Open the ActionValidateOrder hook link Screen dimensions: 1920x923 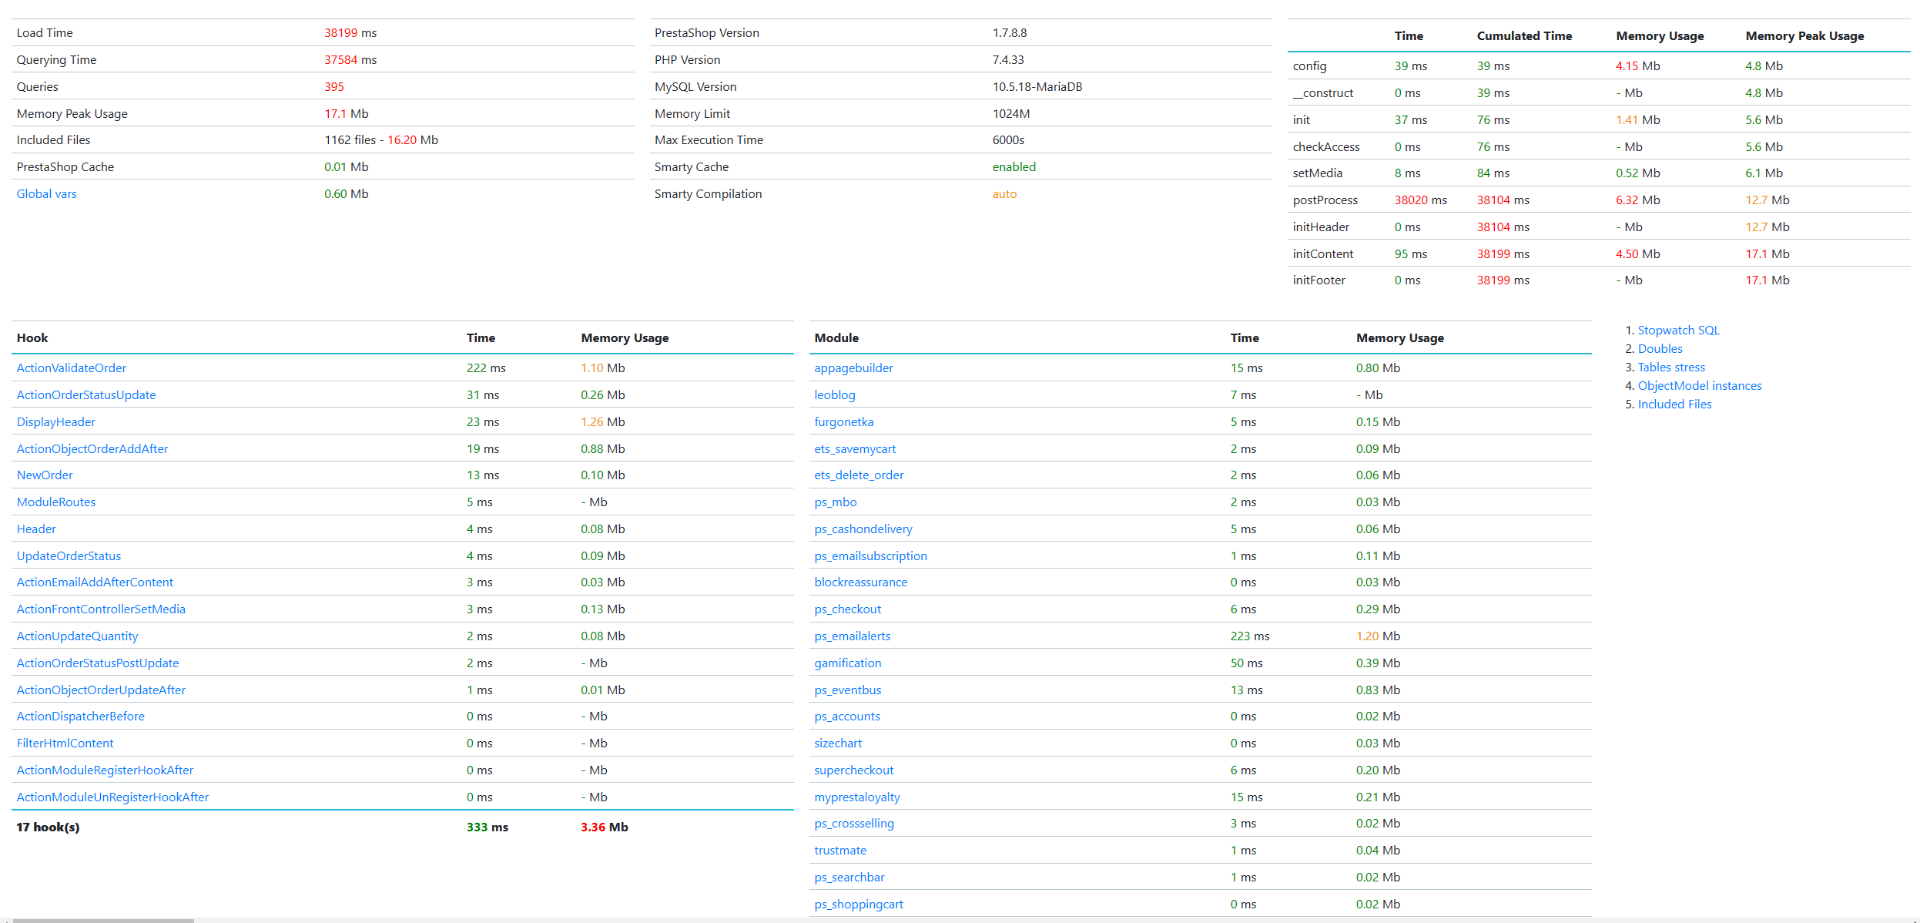coord(71,368)
